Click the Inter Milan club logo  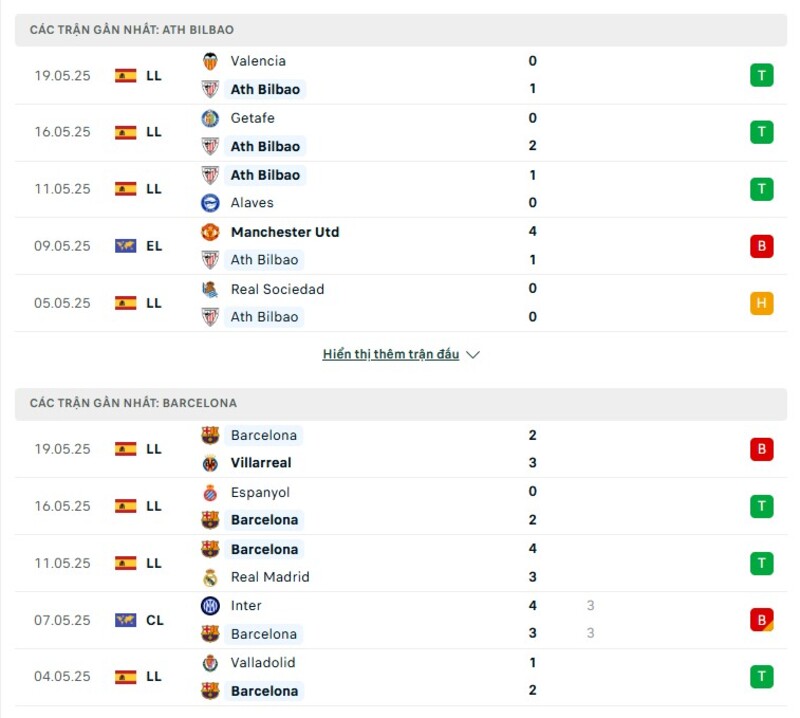click(210, 606)
